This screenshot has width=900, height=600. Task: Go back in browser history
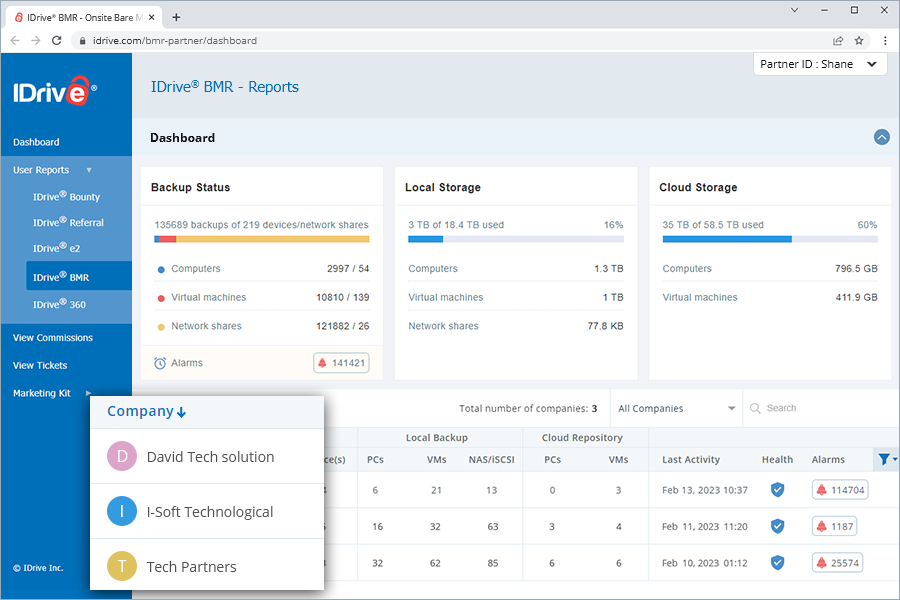(15, 40)
